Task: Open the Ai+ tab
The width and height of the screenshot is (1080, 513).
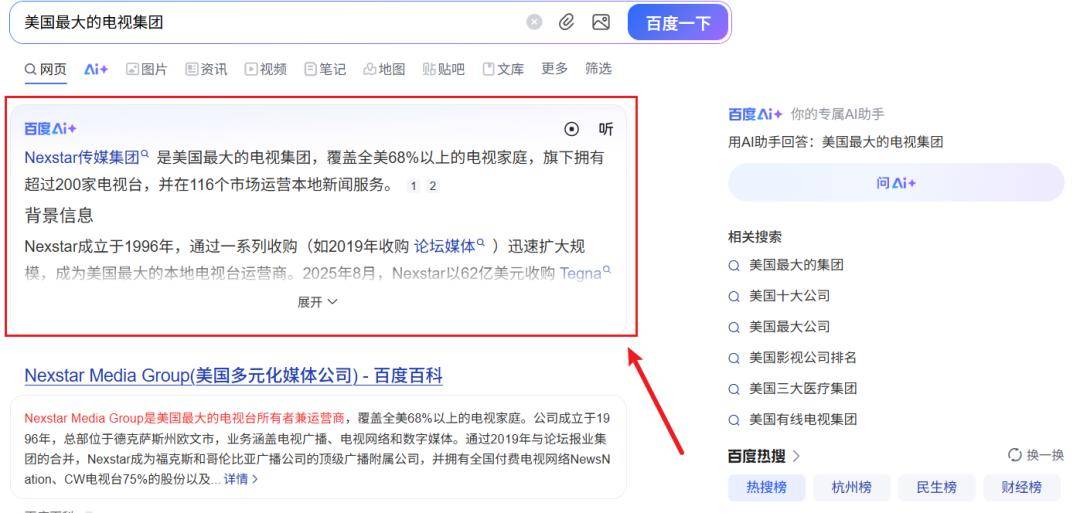Action: point(96,69)
